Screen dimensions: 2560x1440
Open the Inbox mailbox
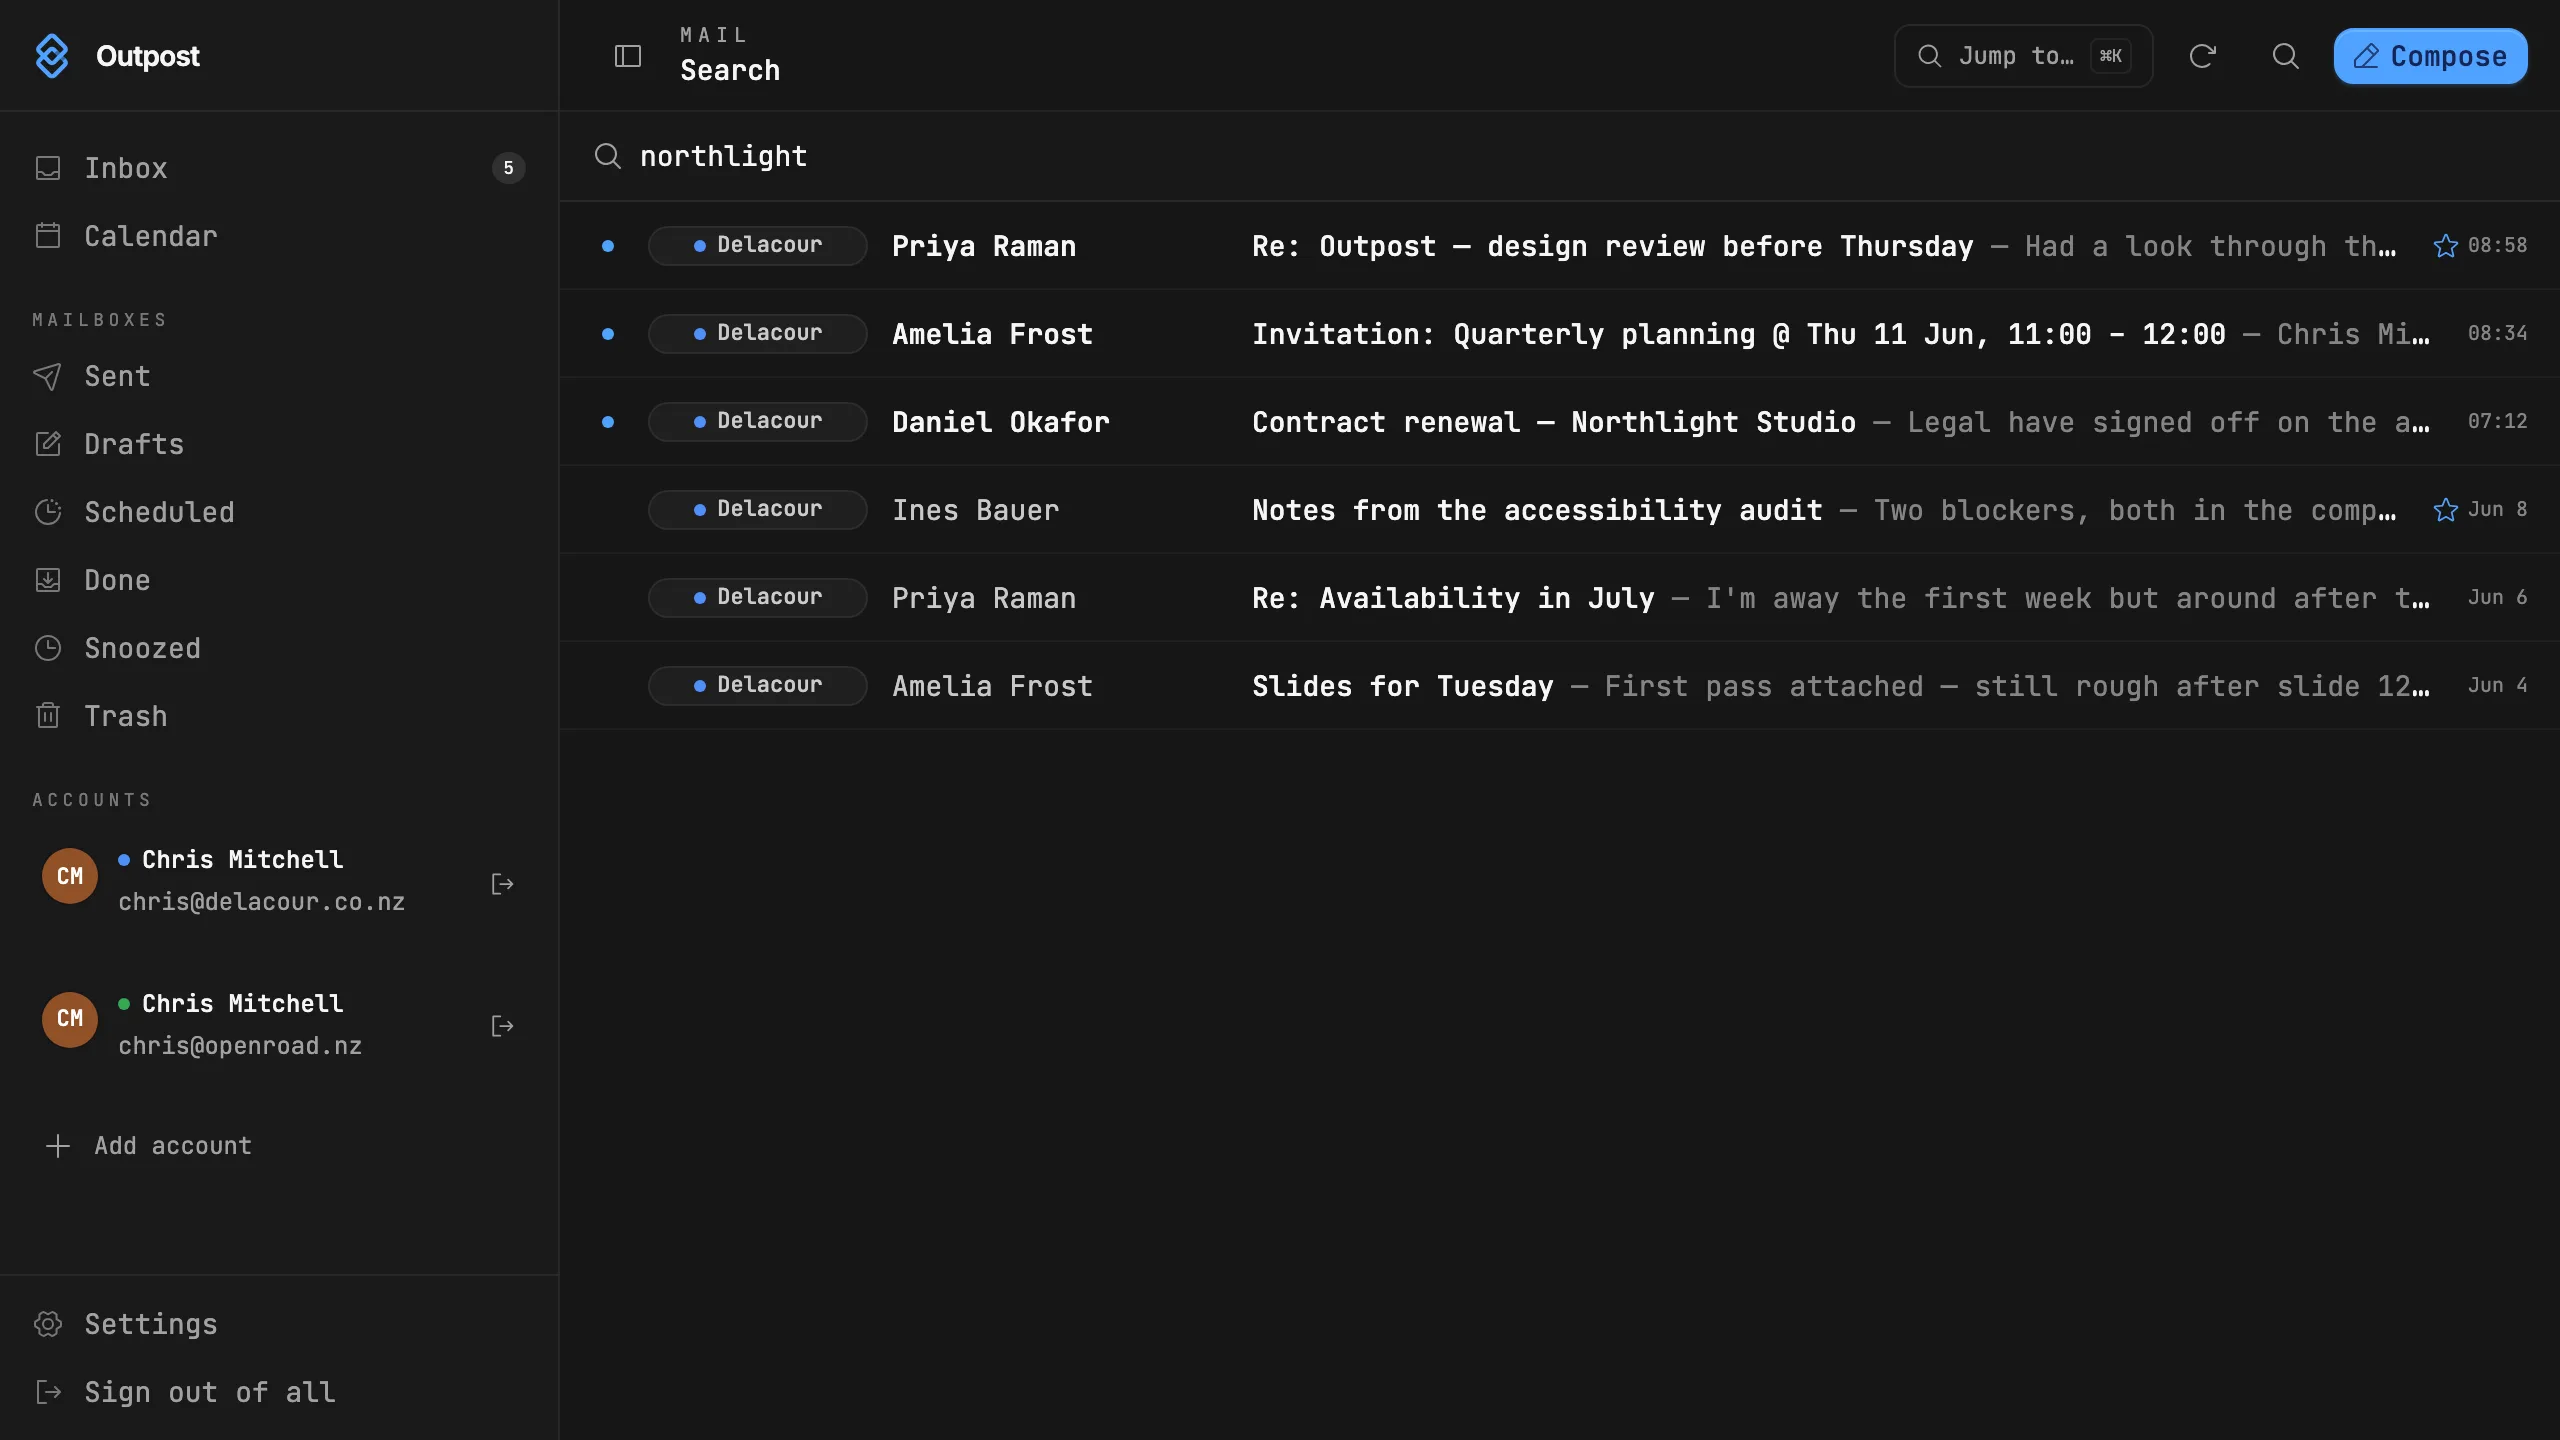[279, 168]
